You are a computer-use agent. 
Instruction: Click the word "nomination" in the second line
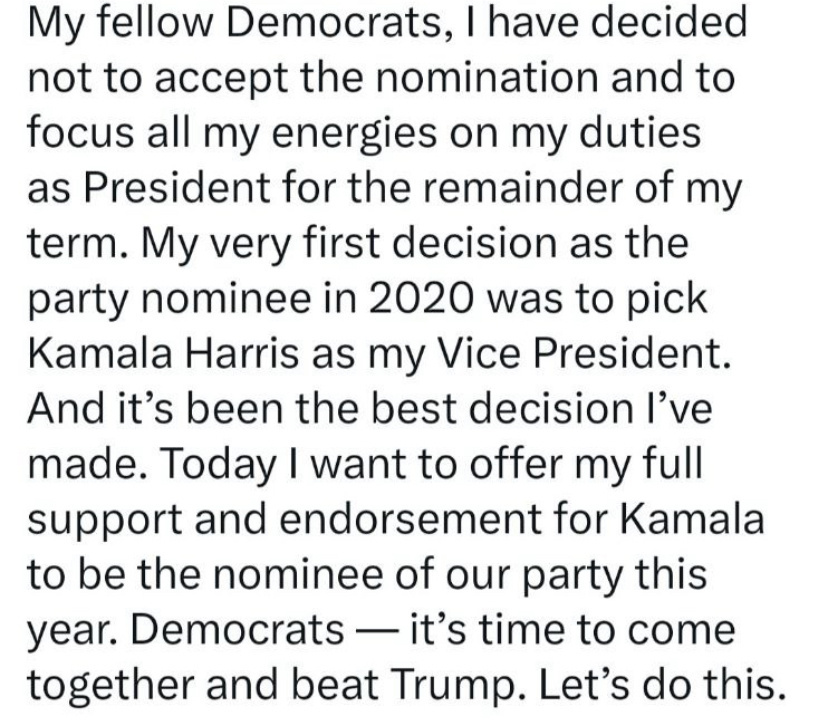(x=488, y=78)
